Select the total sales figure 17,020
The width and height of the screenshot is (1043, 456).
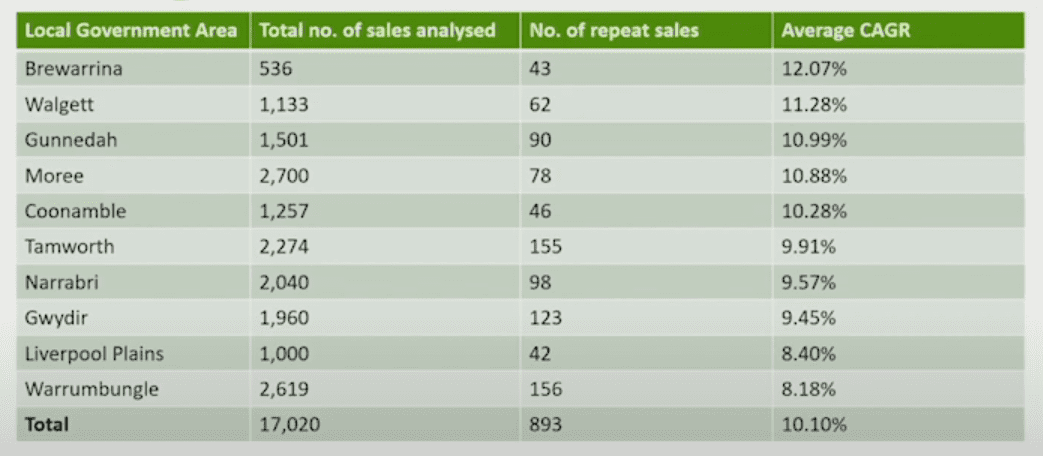click(289, 425)
